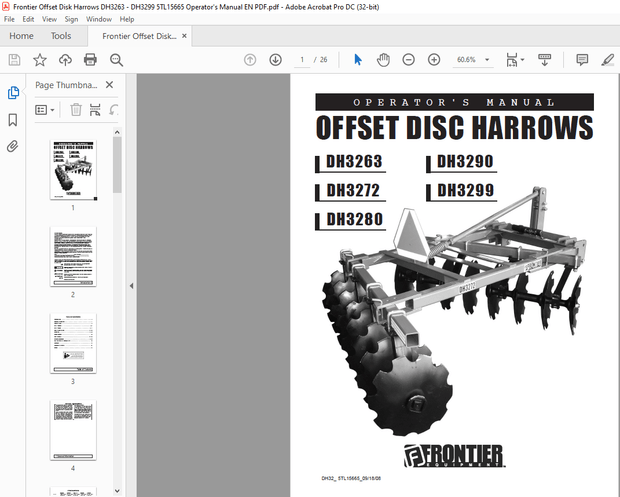620x497 pixels.
Task: Click the Save file icon
Action: coord(15,60)
